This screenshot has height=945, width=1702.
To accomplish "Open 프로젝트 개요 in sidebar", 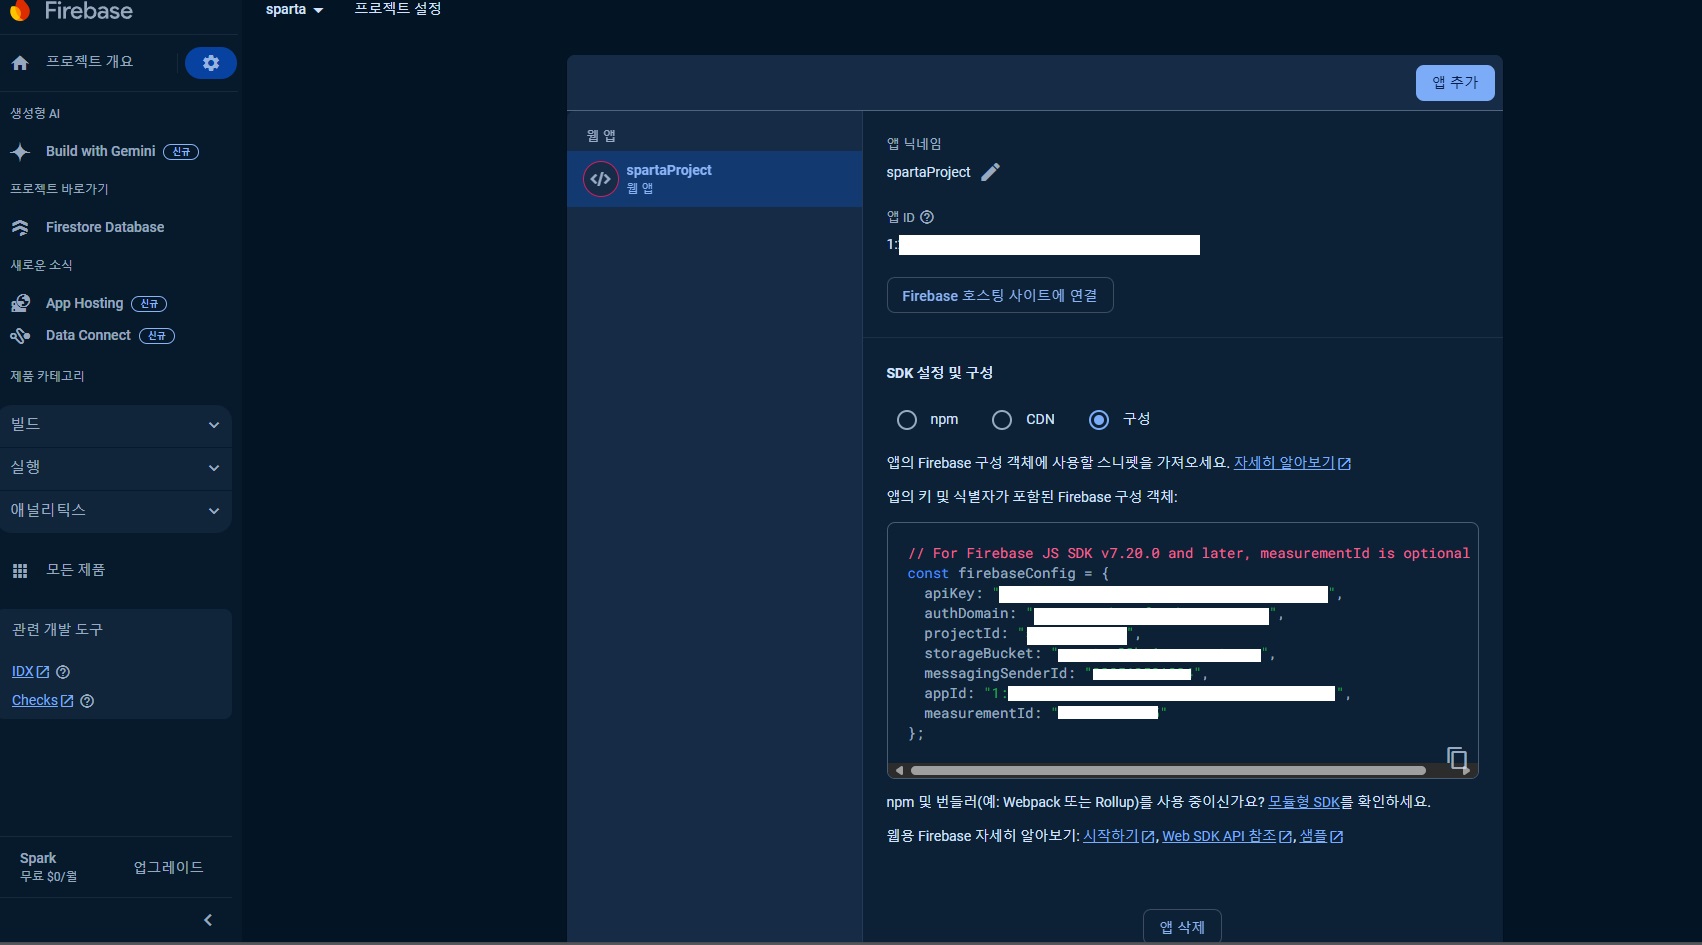I will click(90, 62).
